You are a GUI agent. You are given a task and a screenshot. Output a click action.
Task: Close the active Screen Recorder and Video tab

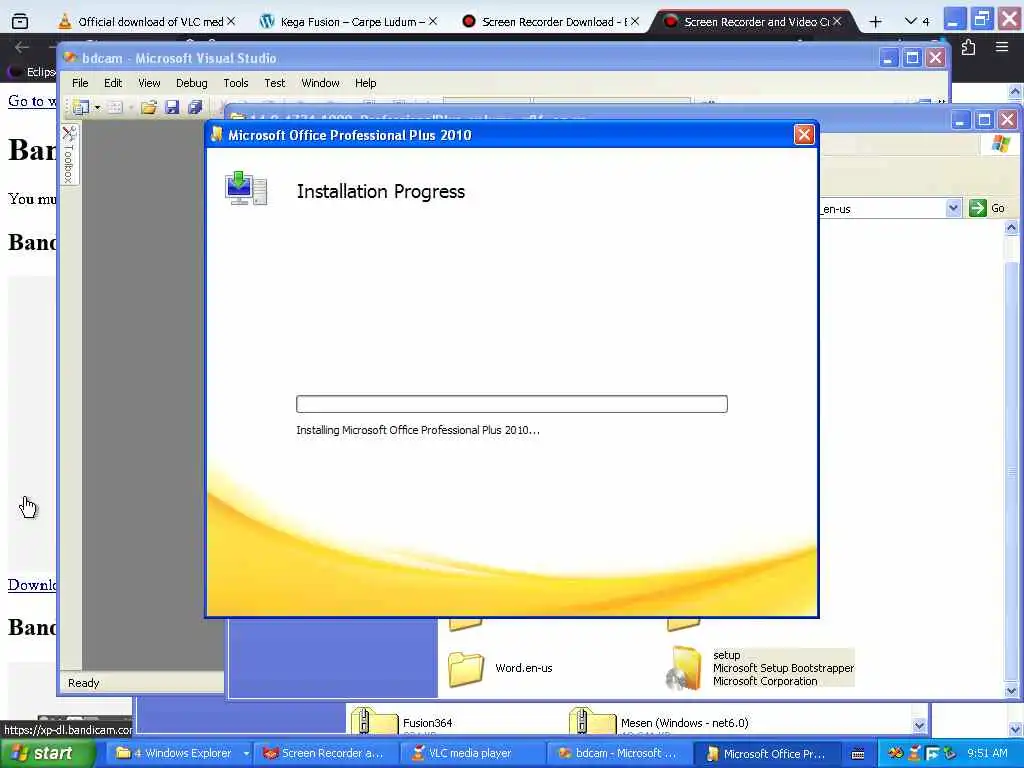[837, 22]
